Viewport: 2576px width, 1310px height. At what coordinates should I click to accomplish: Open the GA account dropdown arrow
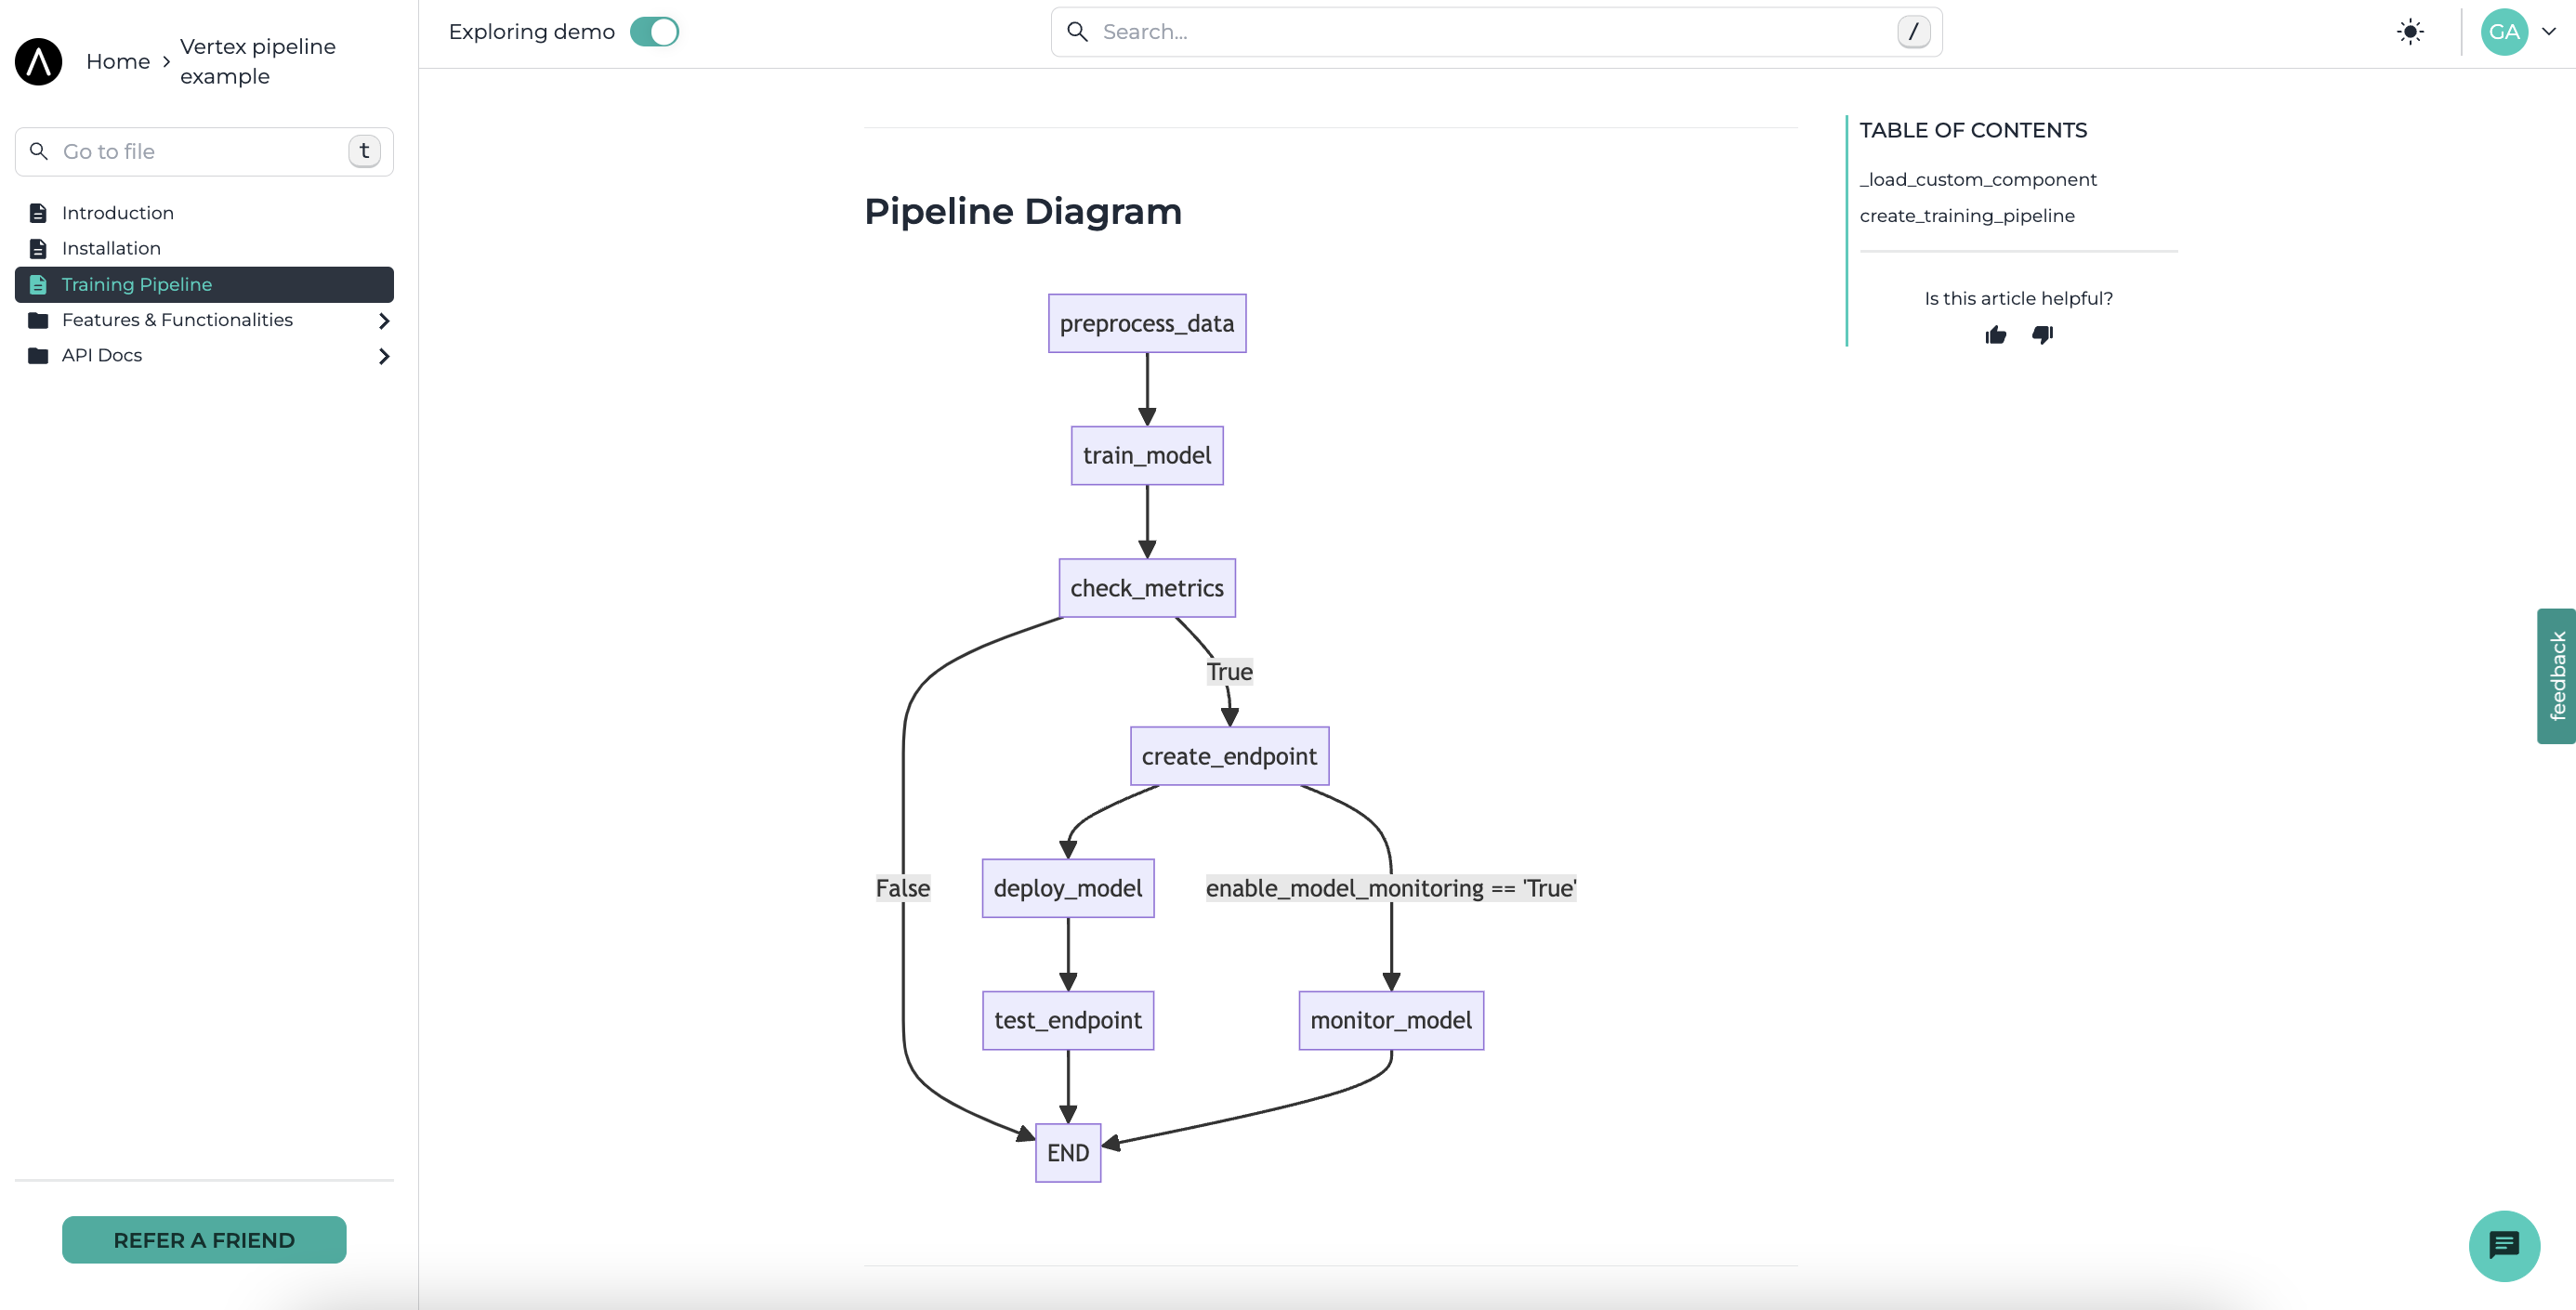pyautogui.click(x=2549, y=32)
